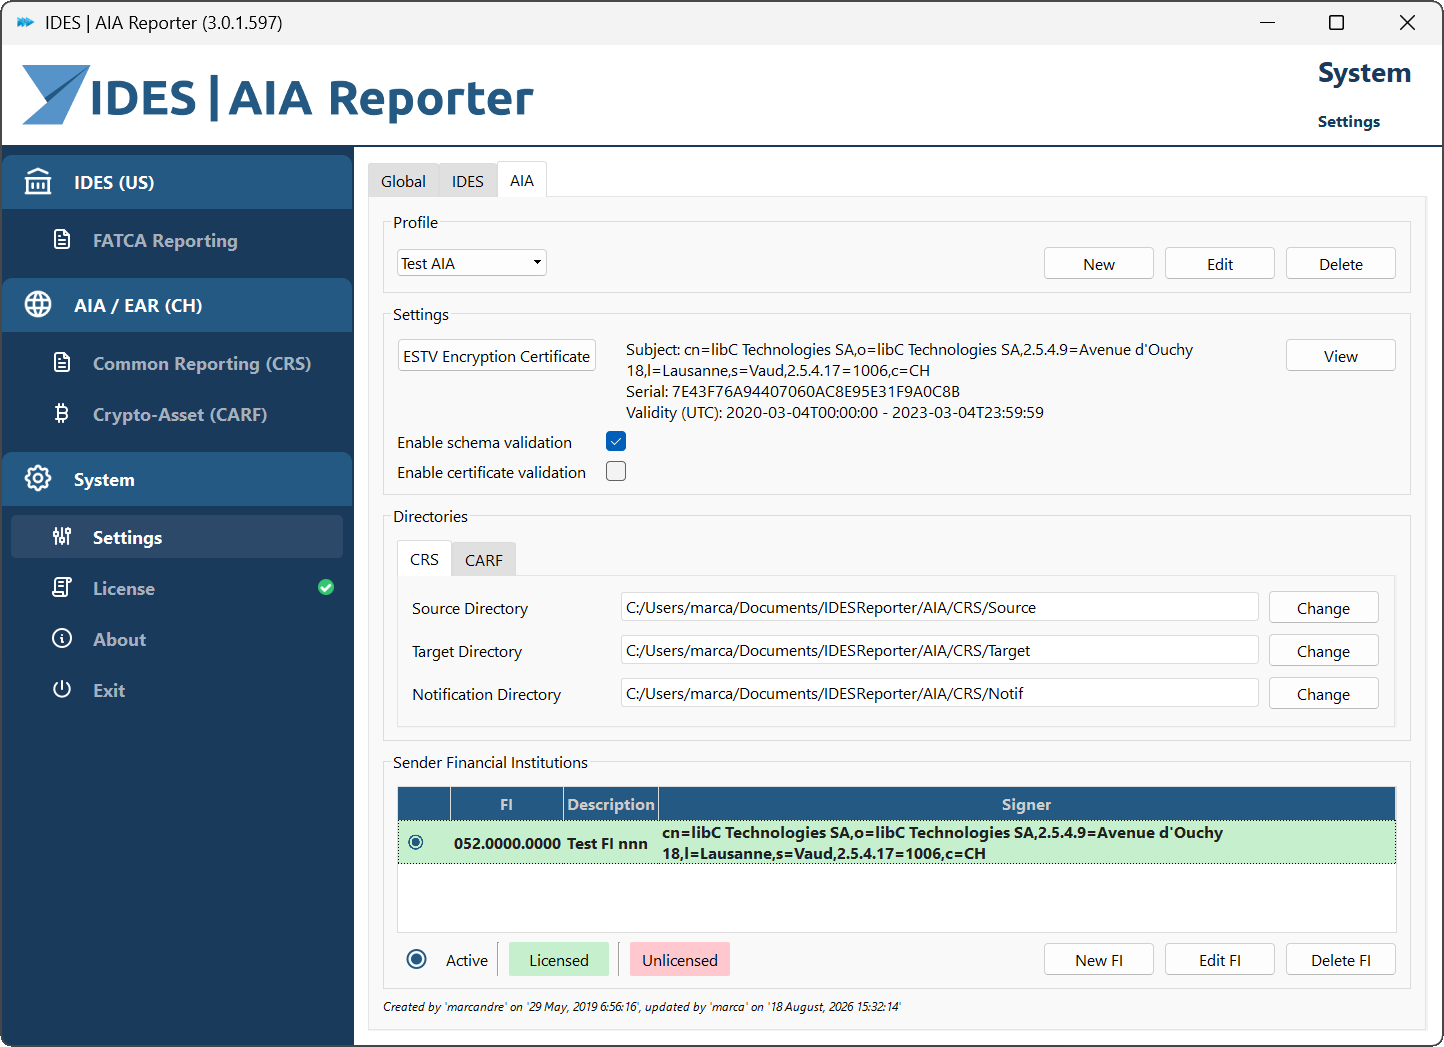Click the green Licensed legend swatch
Viewport: 1444px width, 1047px height.
(559, 960)
